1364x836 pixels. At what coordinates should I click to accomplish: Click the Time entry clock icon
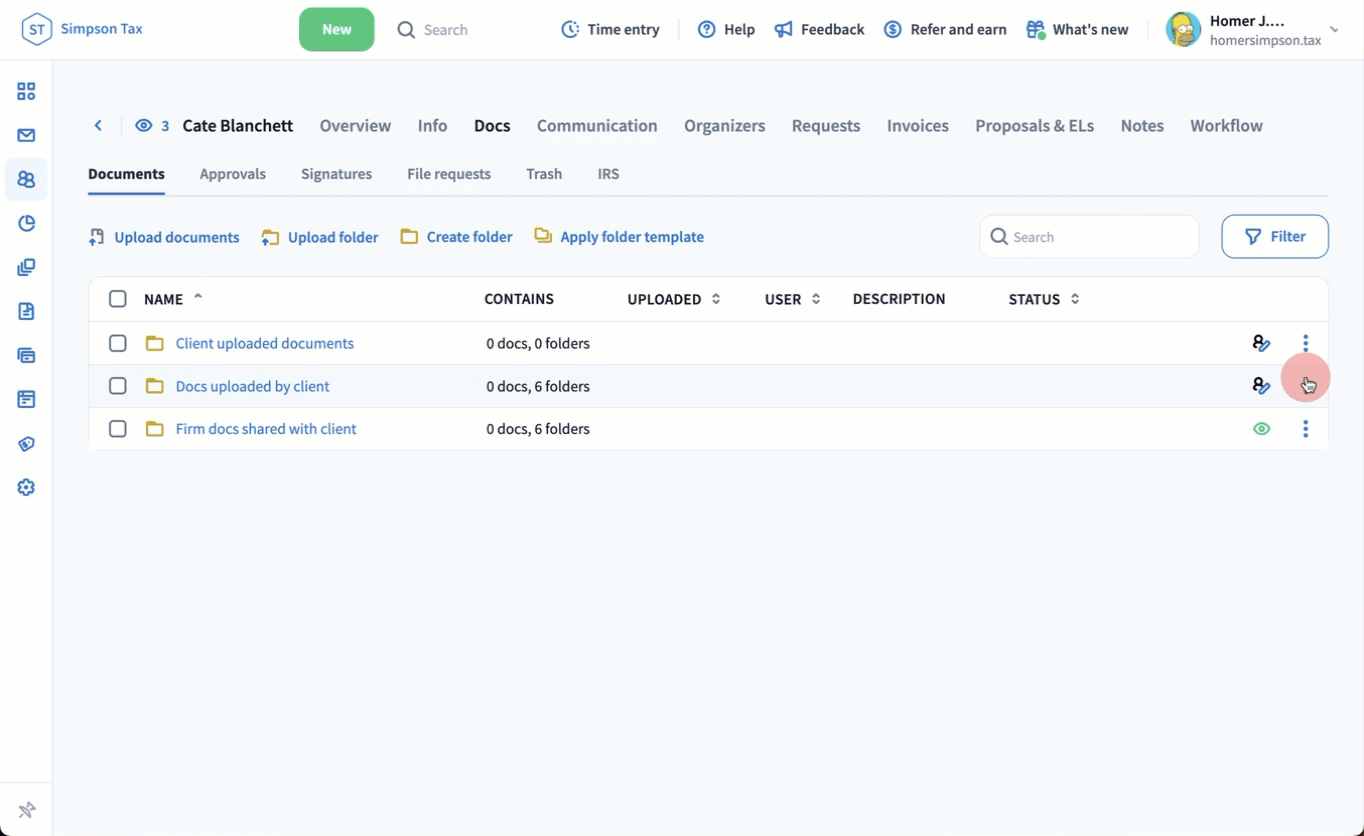(x=570, y=30)
